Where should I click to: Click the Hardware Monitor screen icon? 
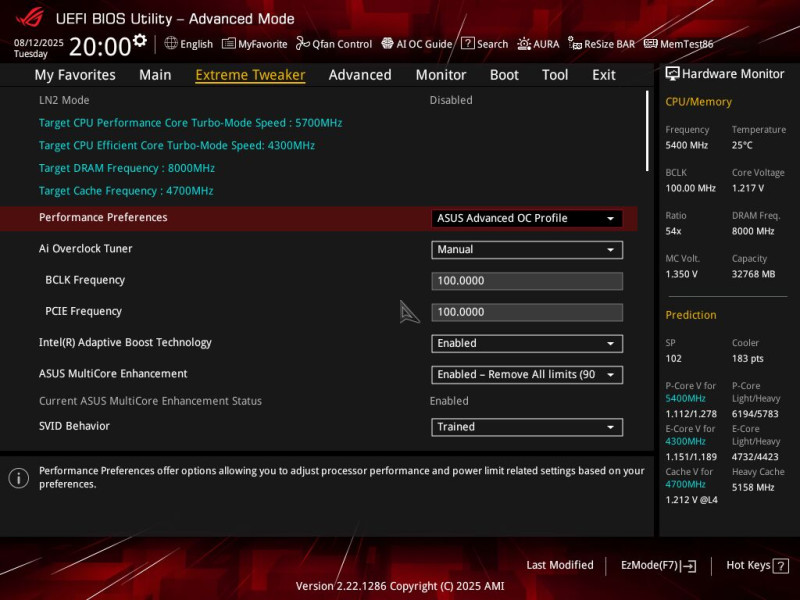coord(672,74)
